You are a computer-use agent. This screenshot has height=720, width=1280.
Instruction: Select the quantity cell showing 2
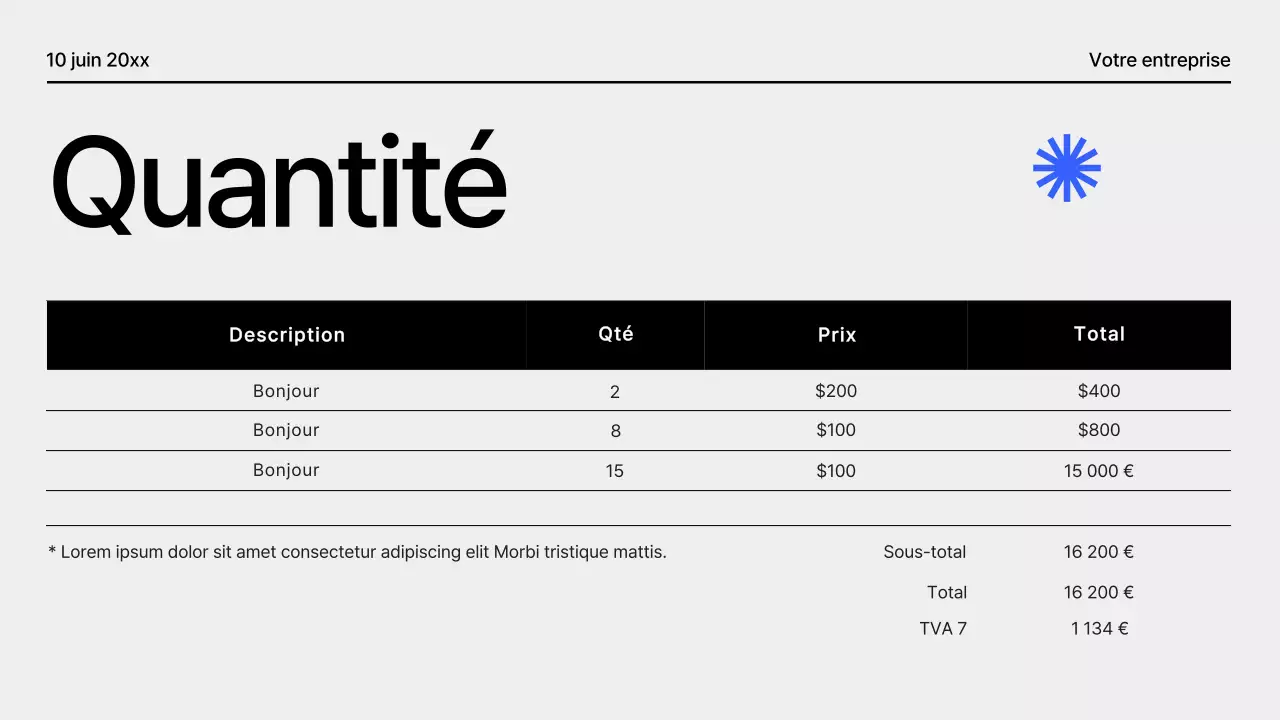point(615,392)
